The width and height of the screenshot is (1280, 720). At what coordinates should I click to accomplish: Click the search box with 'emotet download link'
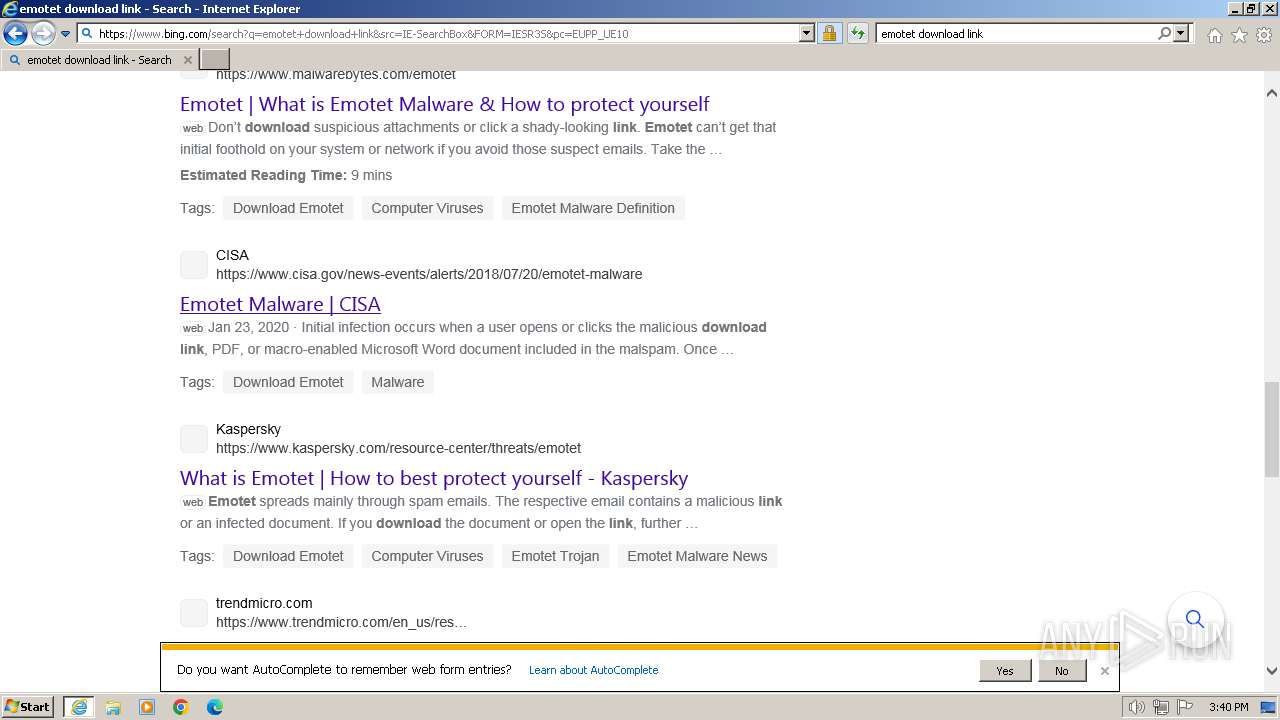[x=1015, y=33]
